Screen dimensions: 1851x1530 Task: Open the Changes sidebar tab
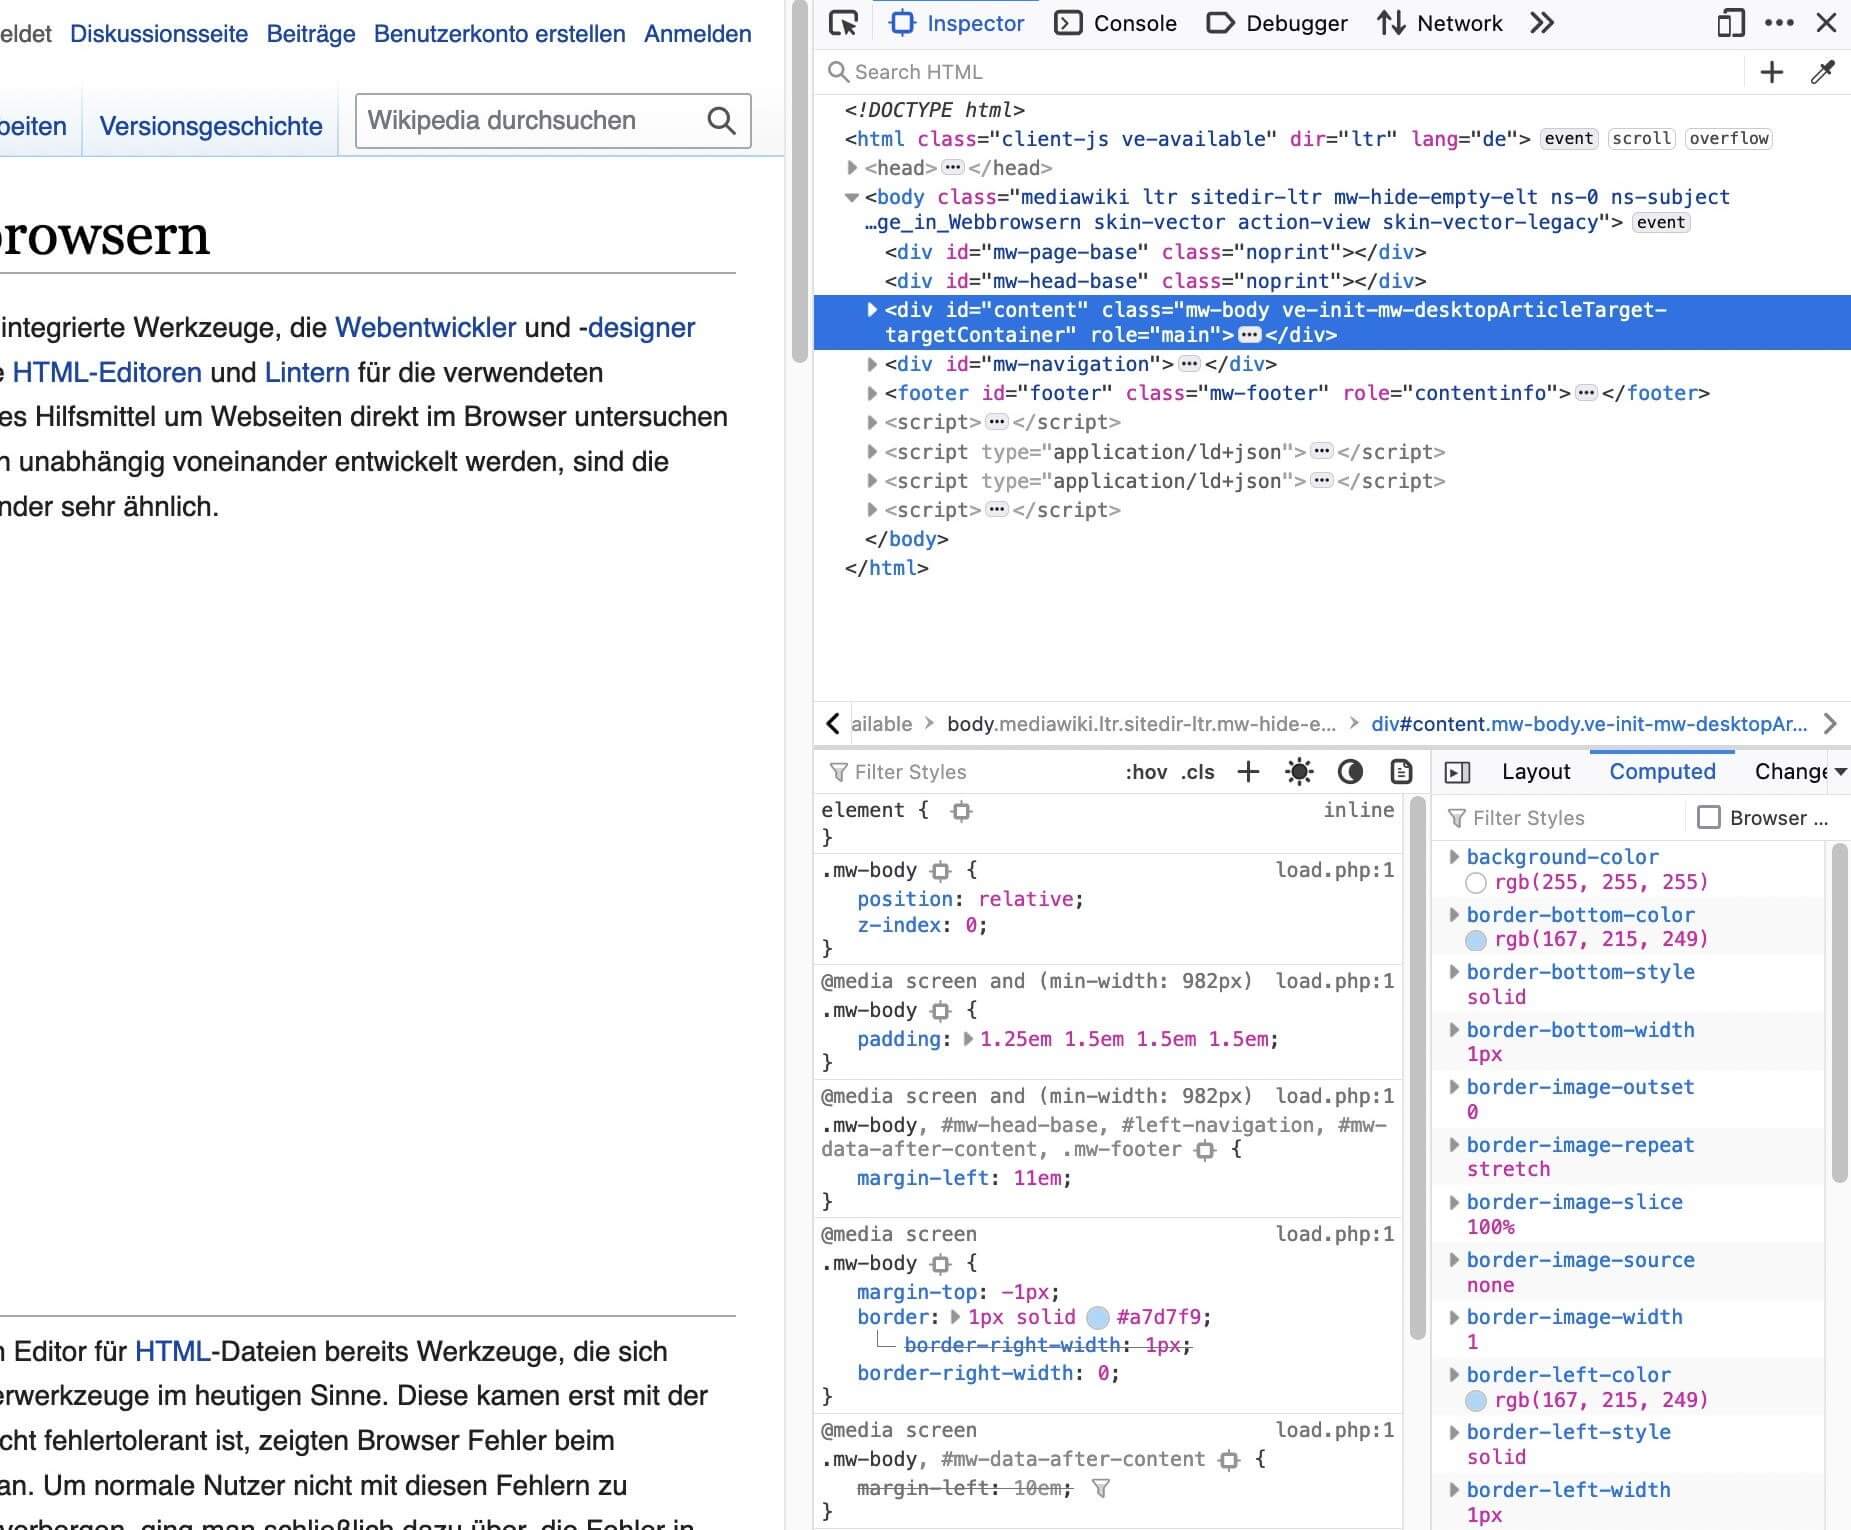click(x=1790, y=772)
